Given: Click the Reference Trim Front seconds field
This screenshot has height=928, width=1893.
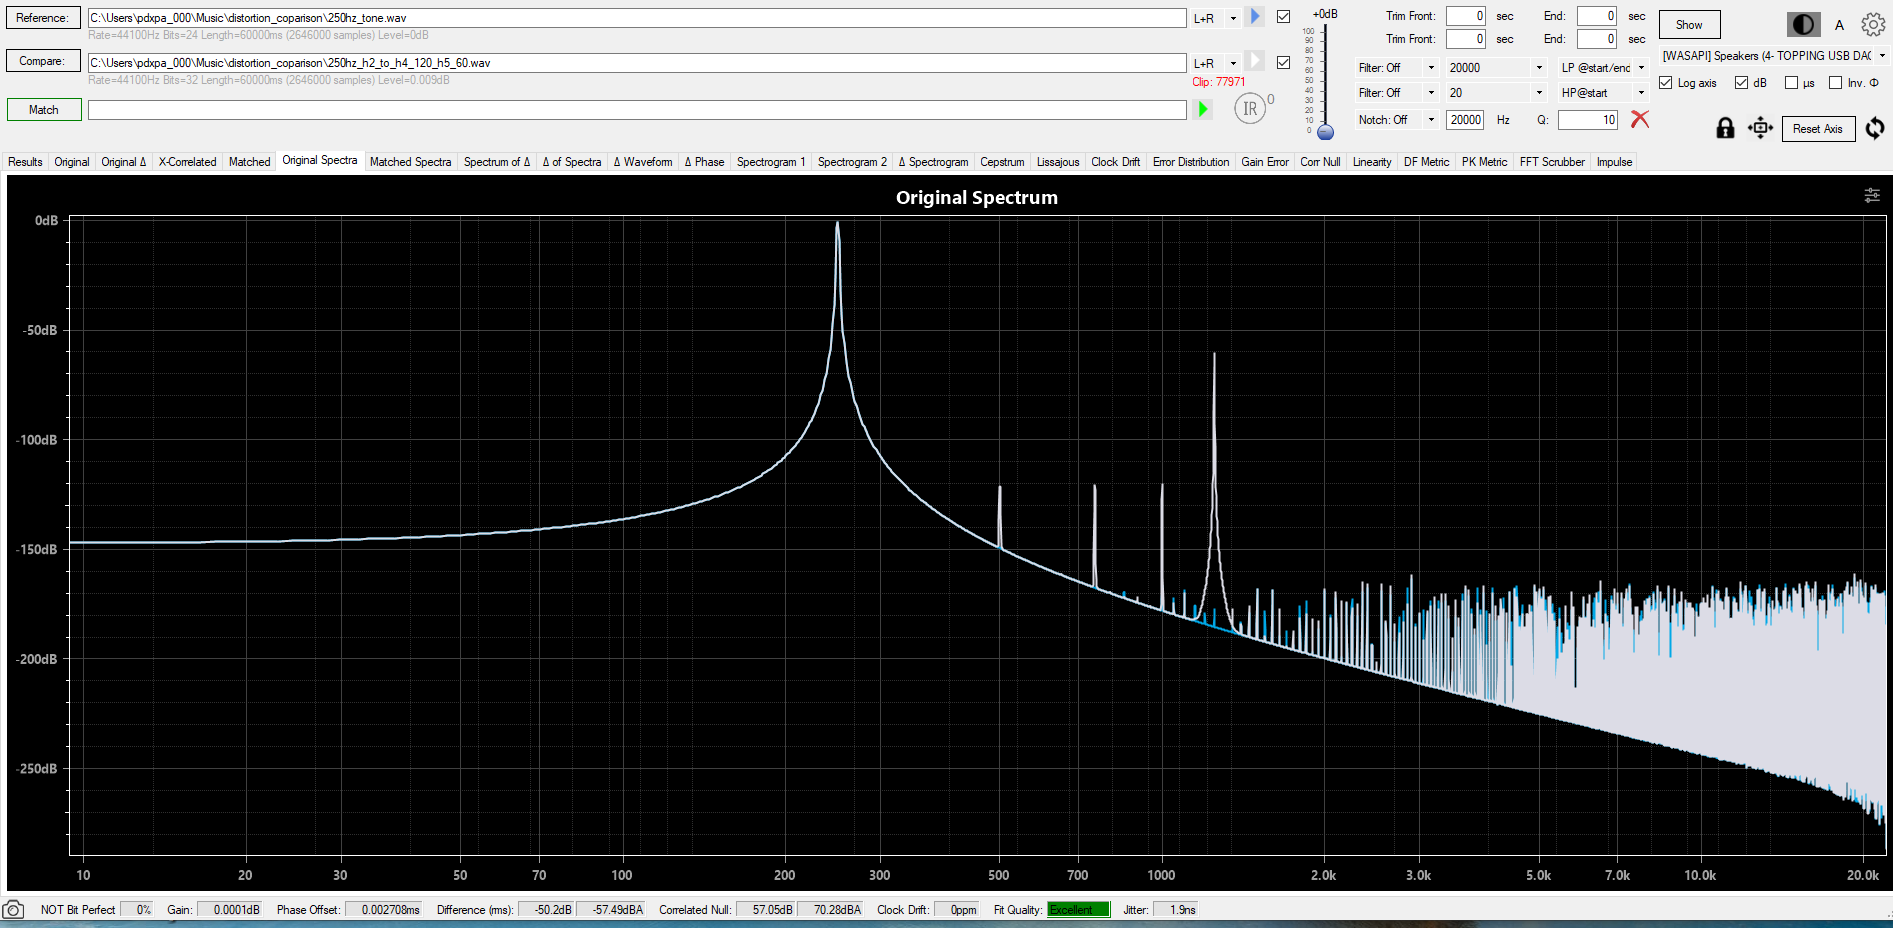Looking at the screenshot, I should click(1466, 16).
